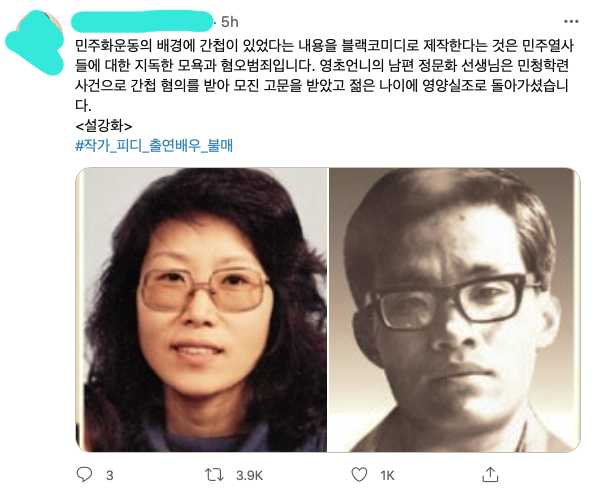
Task: Click the tweet line mentioning 정문화 선생님
Action: (x=322, y=65)
